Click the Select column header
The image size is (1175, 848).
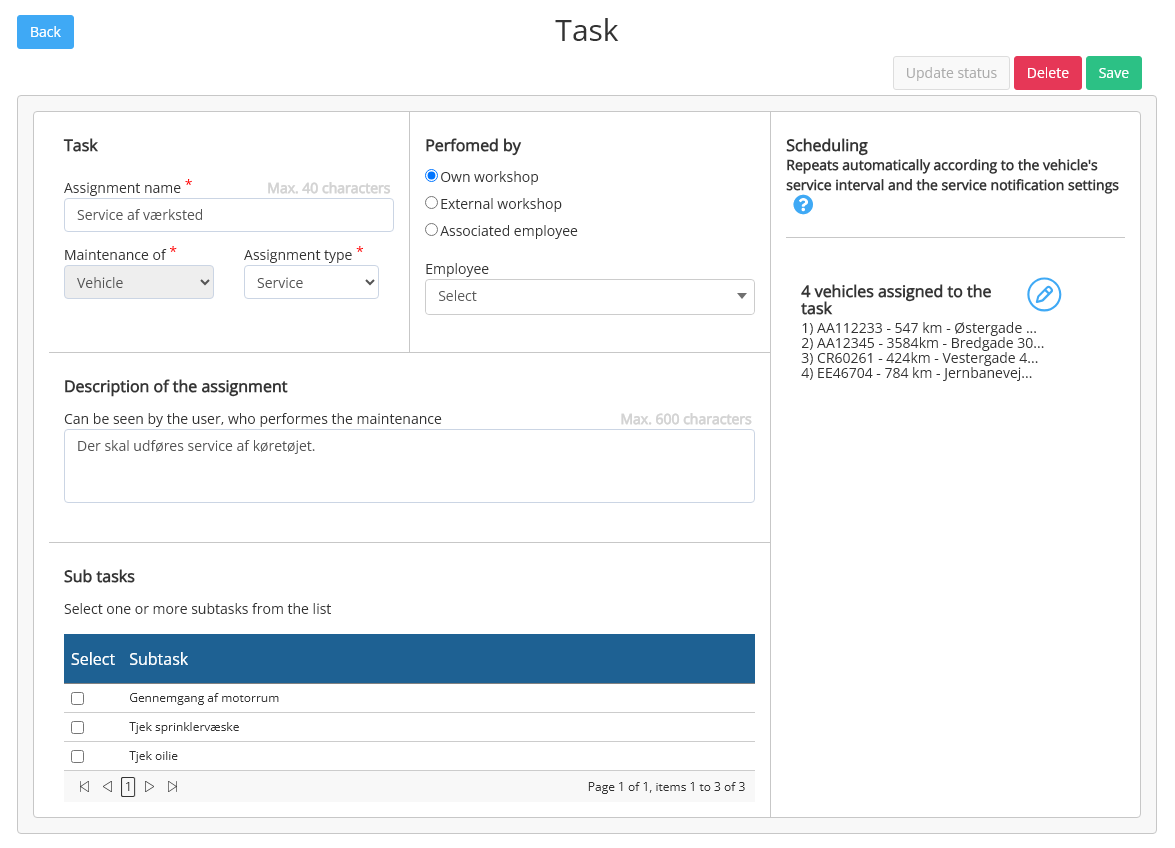[x=93, y=659]
